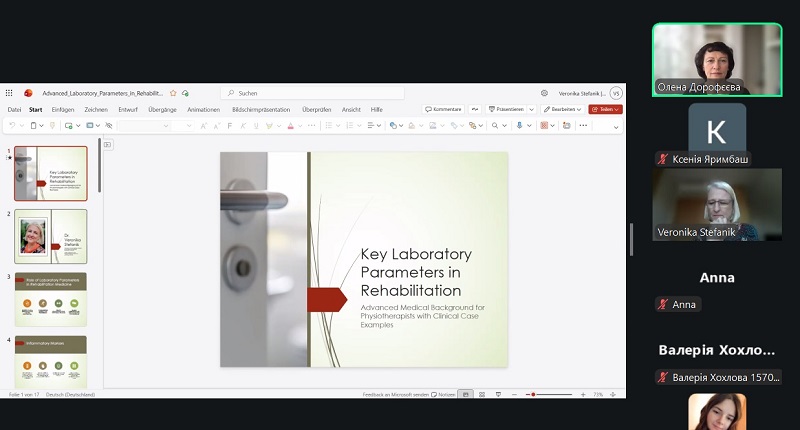The image size is (800, 430).
Task: Open the Einfügen tab
Action: pos(62,109)
